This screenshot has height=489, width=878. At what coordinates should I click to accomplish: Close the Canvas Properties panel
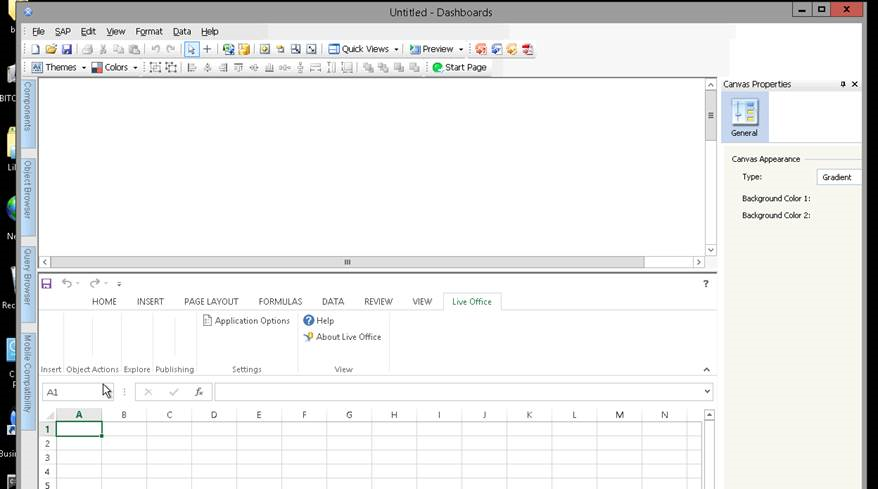tap(854, 84)
